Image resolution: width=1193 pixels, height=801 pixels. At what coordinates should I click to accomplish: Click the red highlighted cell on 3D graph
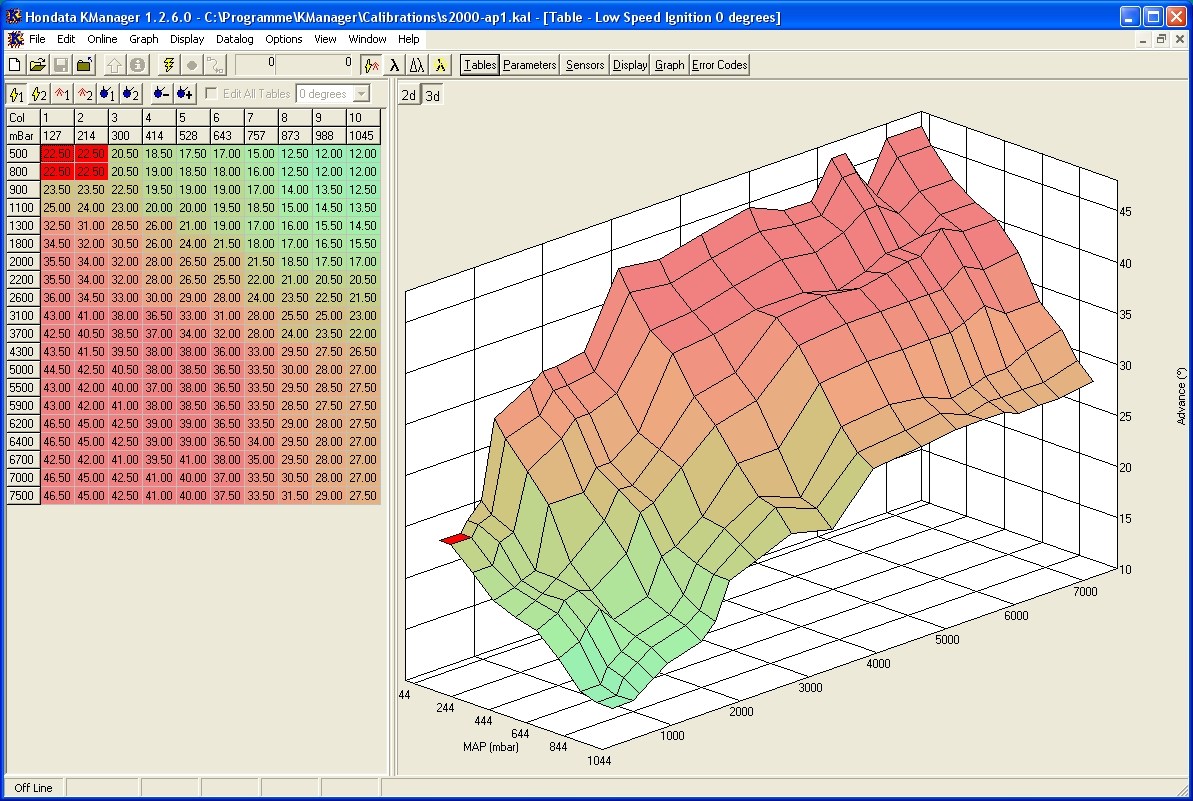(x=456, y=539)
